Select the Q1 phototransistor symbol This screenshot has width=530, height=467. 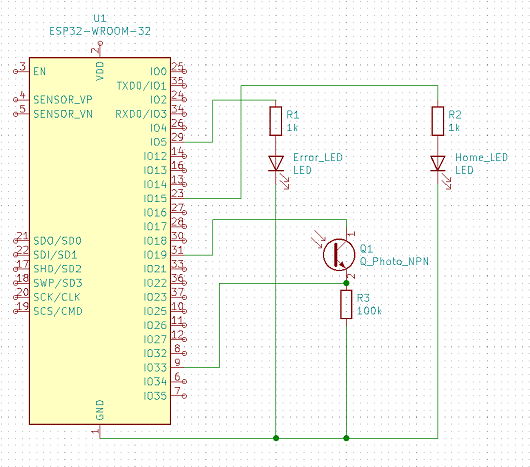[x=339, y=255]
